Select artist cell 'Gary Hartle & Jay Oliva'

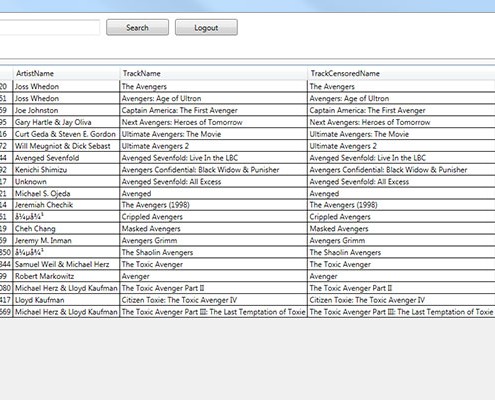point(66,122)
